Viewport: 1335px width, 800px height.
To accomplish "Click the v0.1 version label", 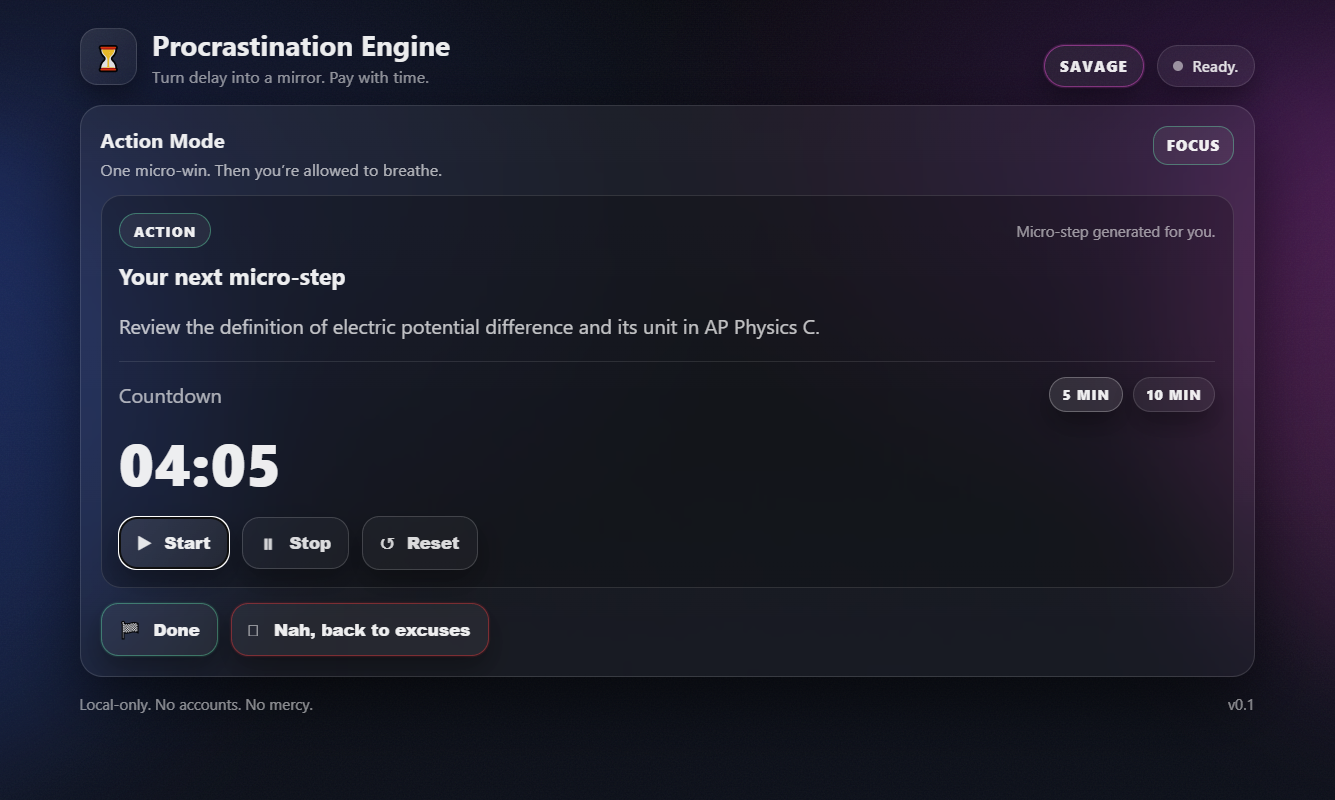I will pos(1240,704).
